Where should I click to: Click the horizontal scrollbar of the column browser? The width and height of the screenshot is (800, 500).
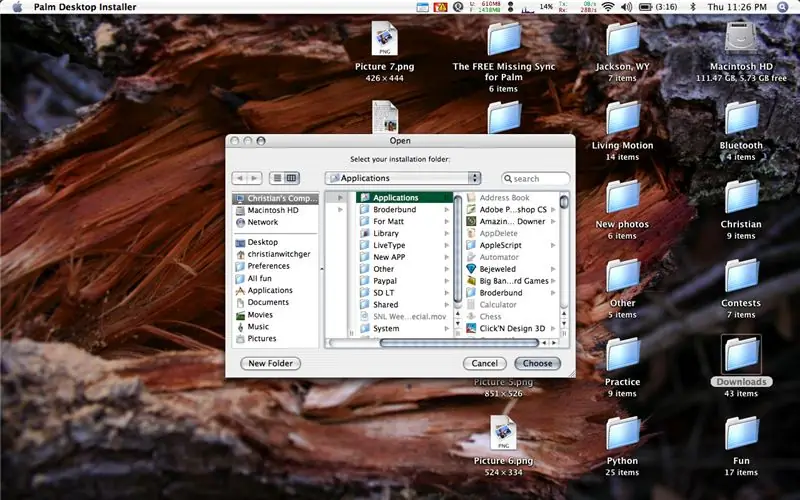(x=459, y=343)
